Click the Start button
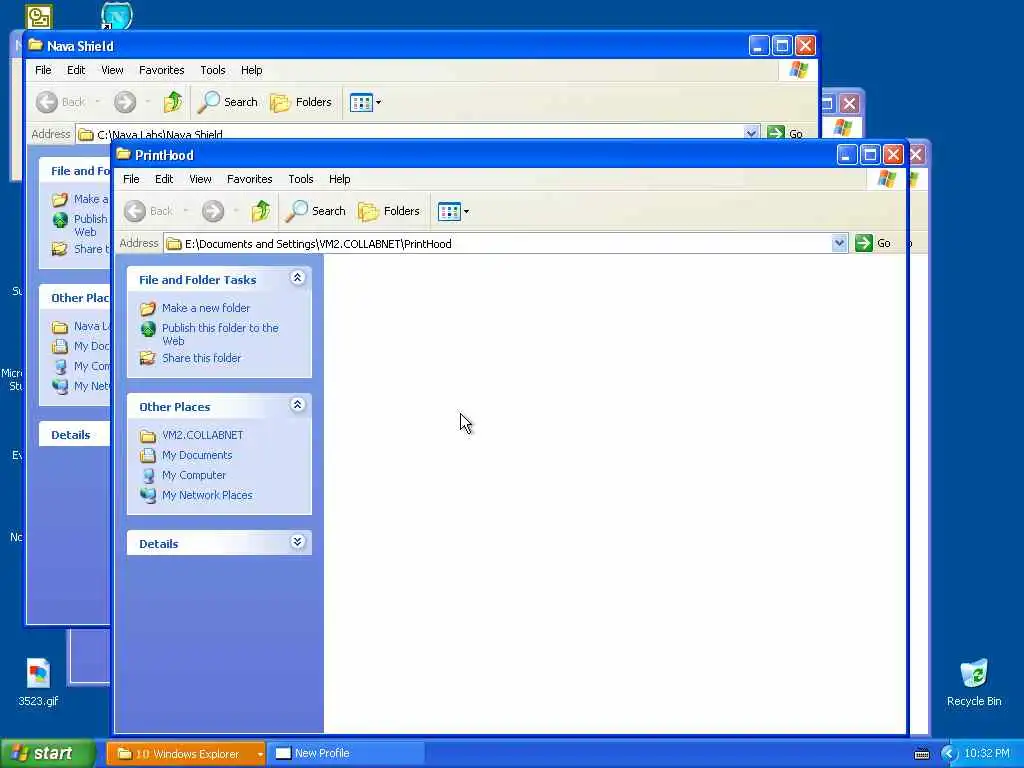Image resolution: width=1024 pixels, height=768 pixels. tap(48, 753)
